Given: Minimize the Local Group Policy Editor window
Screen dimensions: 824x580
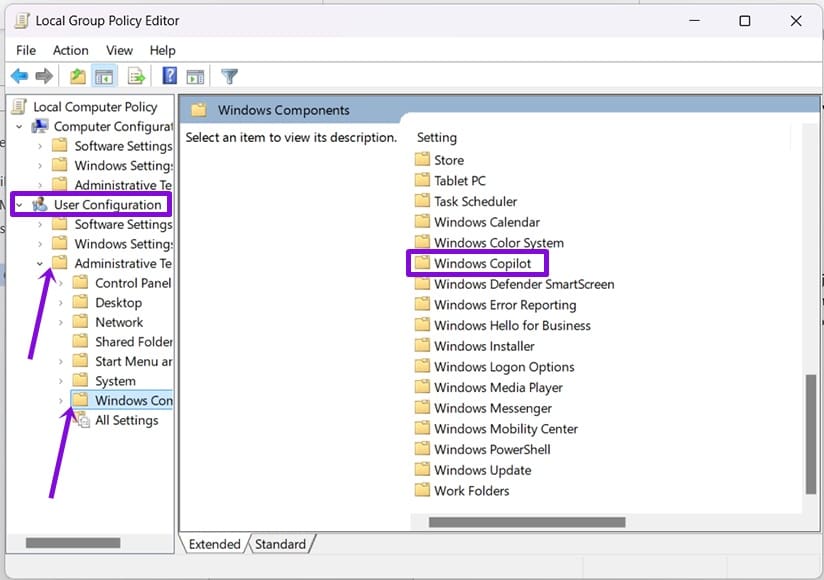Looking at the screenshot, I should coord(694,21).
